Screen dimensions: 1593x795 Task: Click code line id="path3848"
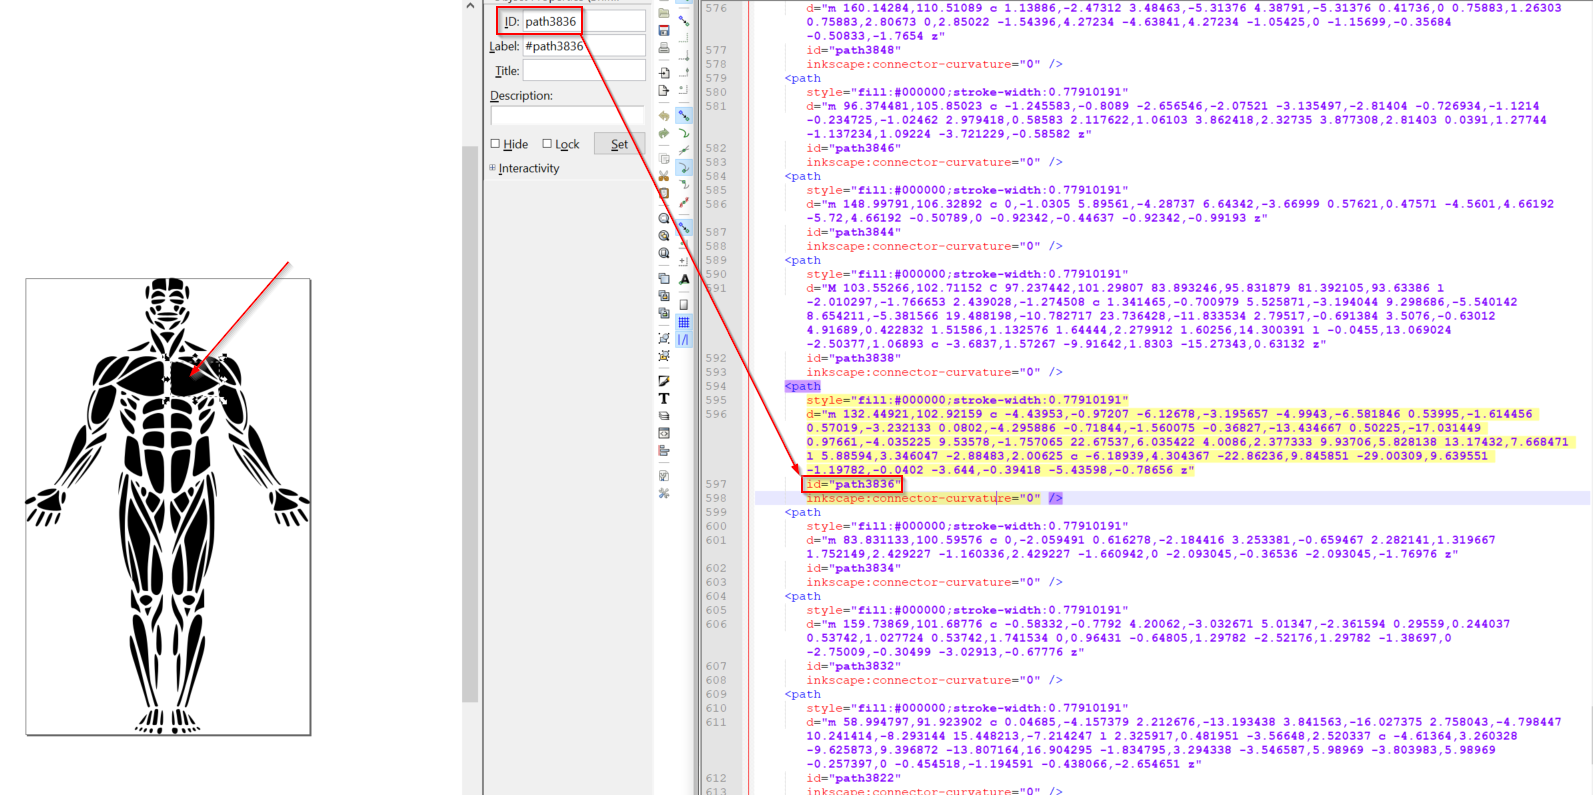pyautogui.click(x=853, y=50)
